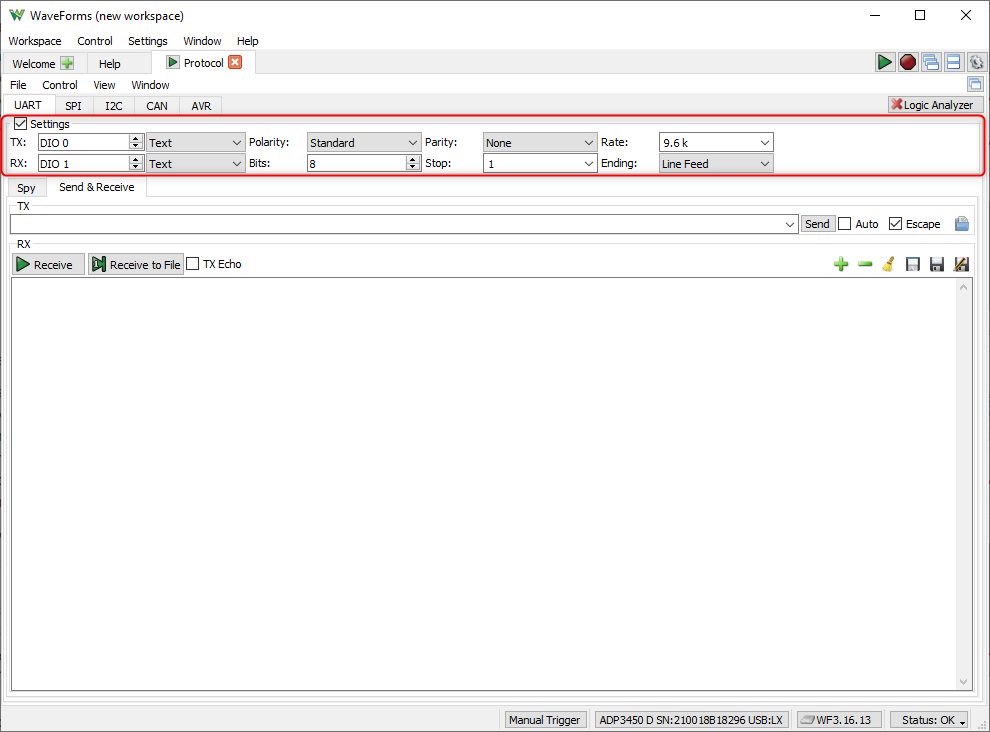Click the green minus icon in the RX toolbar

pos(865,264)
